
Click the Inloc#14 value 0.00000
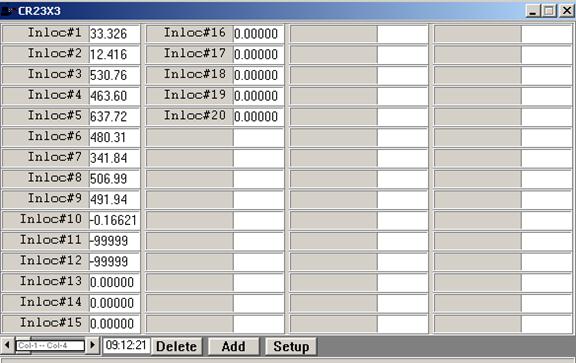click(x=115, y=303)
